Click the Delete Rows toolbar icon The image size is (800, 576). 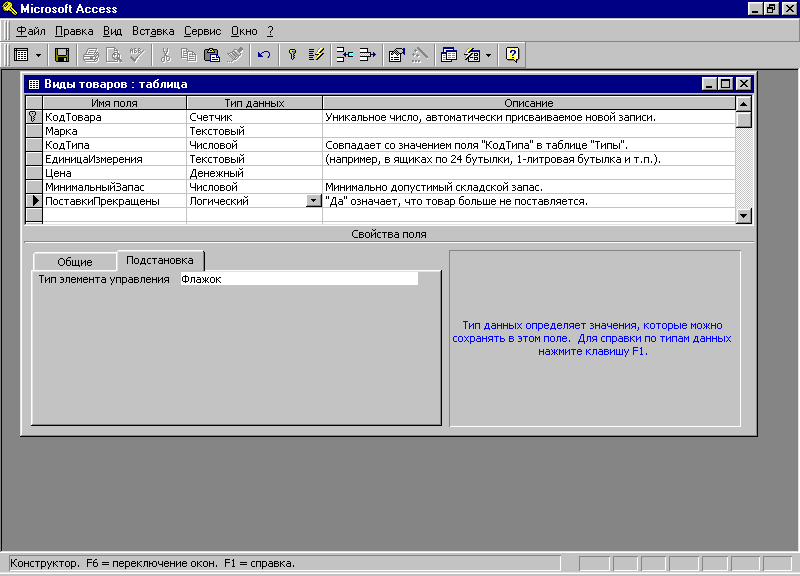click(367, 55)
